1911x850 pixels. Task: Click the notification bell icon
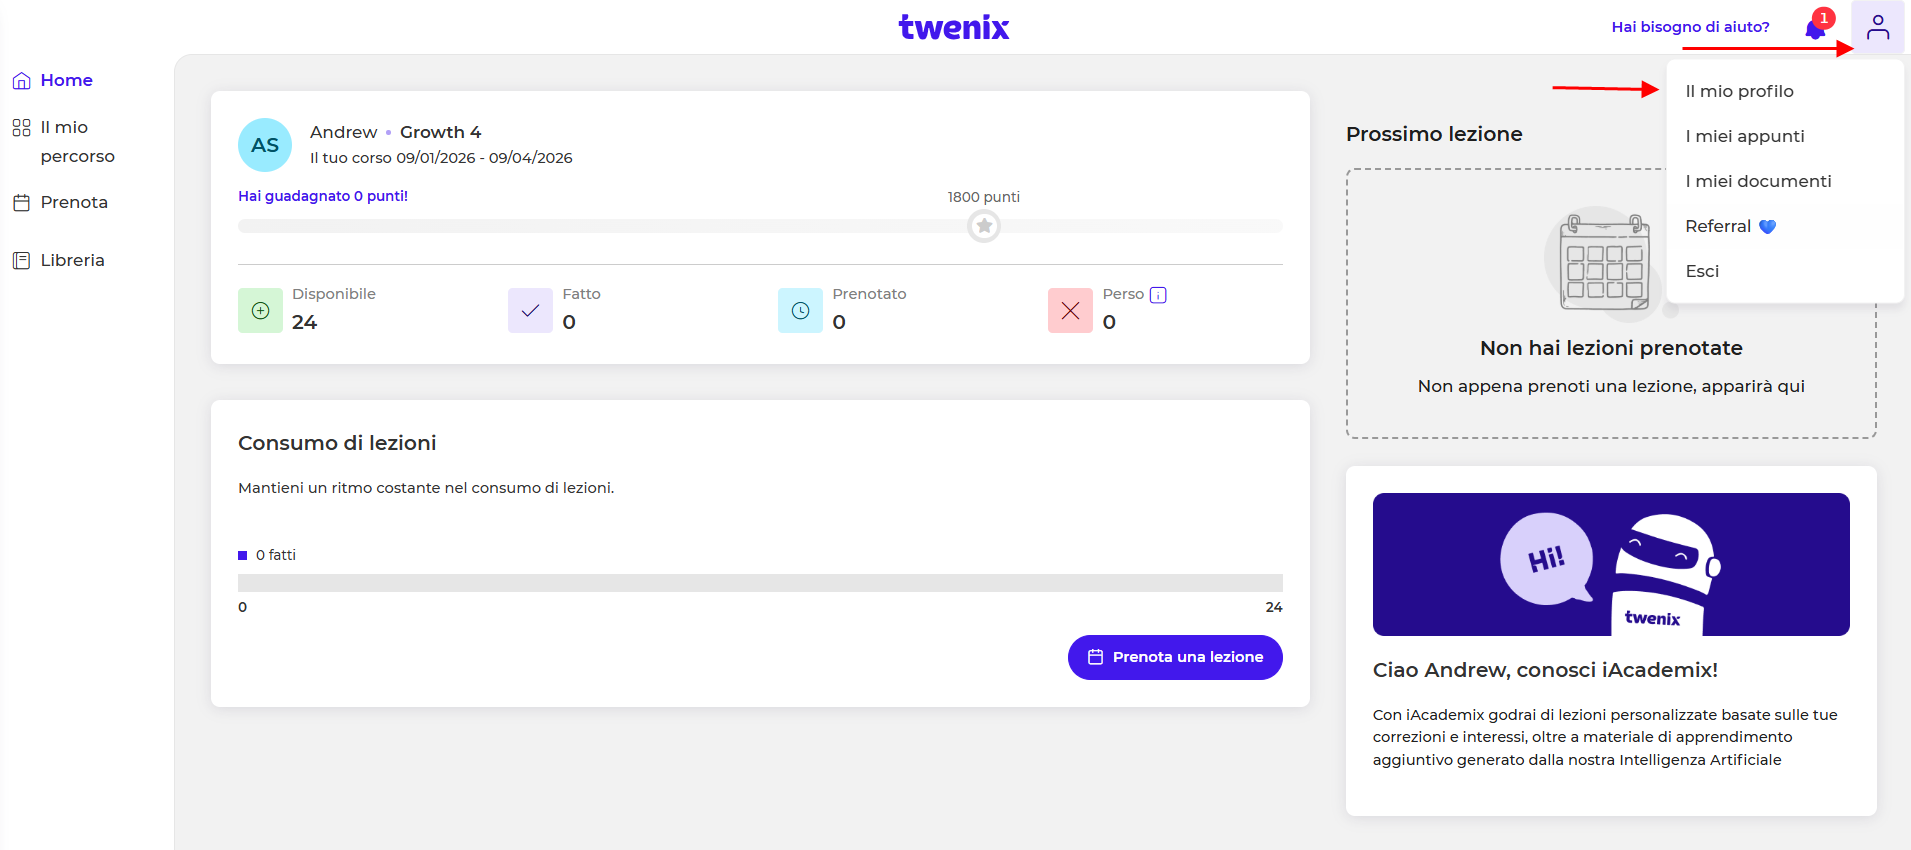tap(1815, 29)
